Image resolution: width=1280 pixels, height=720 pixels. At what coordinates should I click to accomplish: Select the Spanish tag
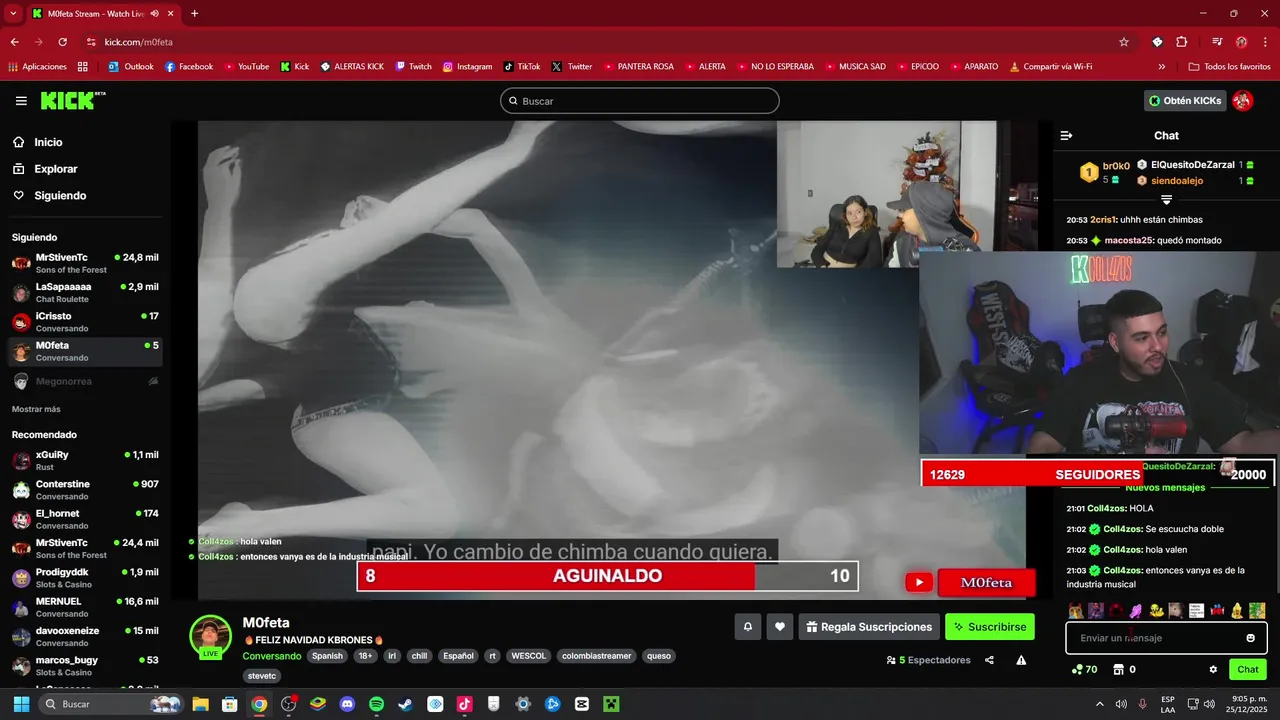point(326,656)
